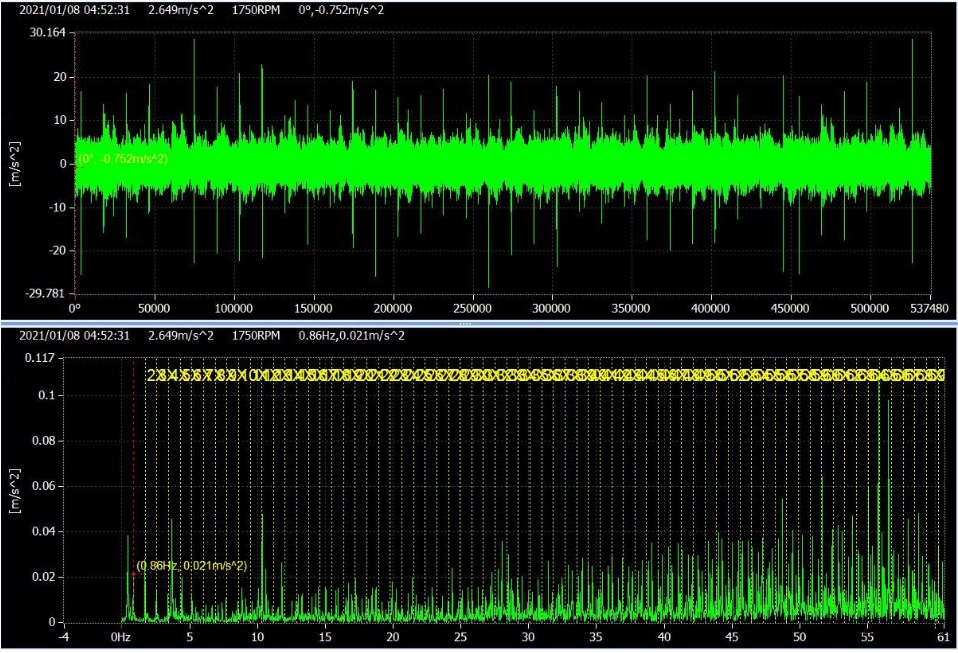This screenshot has height=653, width=958.
Task: Click the 250000 tick on the waveform x-axis
Action: 472,309
